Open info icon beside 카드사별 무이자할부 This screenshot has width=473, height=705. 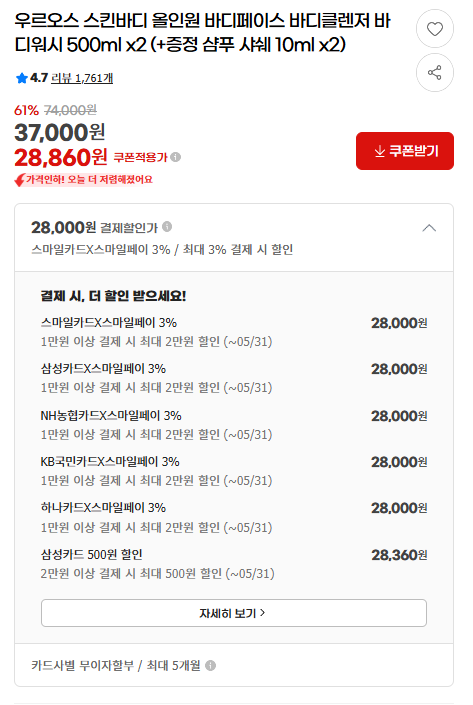pyautogui.click(x=210, y=665)
